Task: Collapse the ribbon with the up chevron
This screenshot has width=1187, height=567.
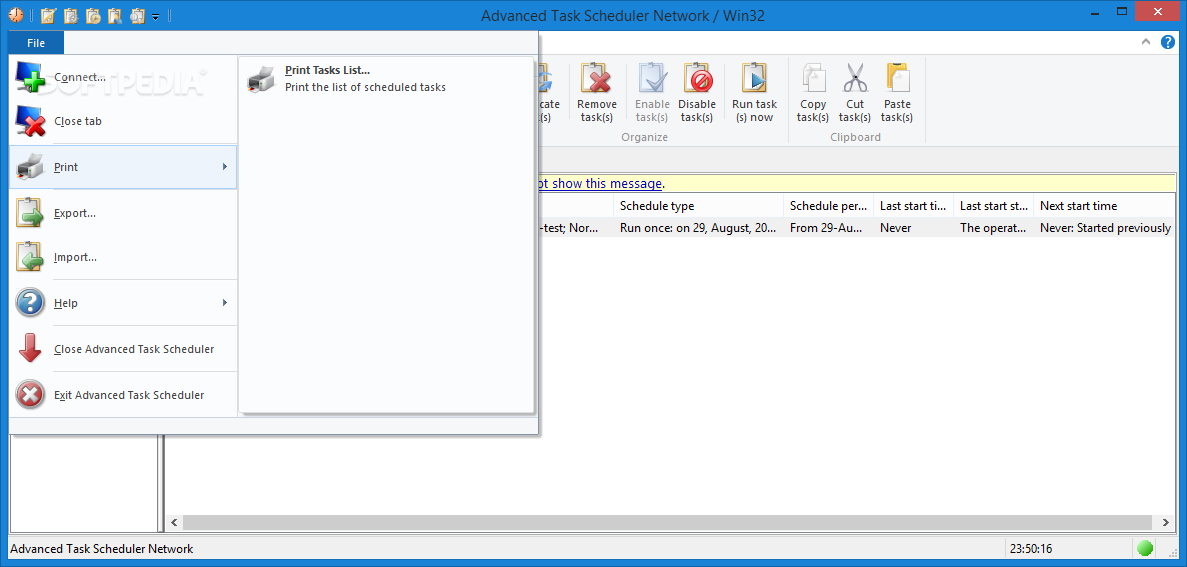Action: pyautogui.click(x=1147, y=42)
